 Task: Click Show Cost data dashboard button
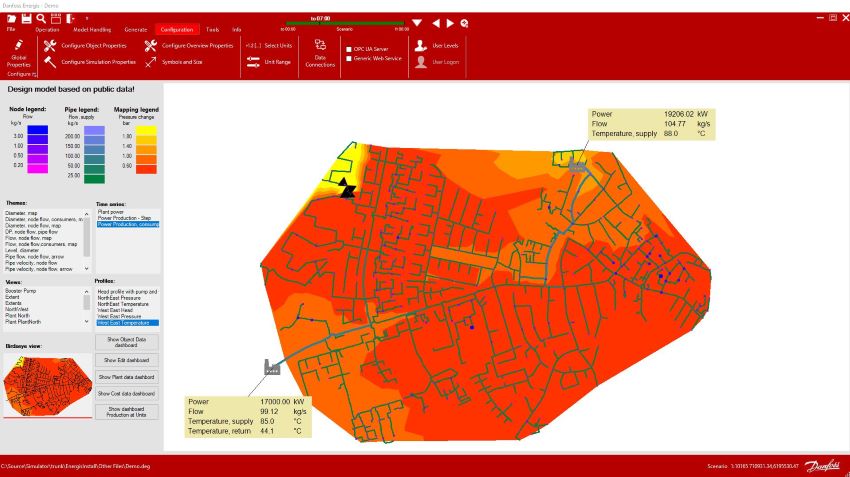[127, 394]
